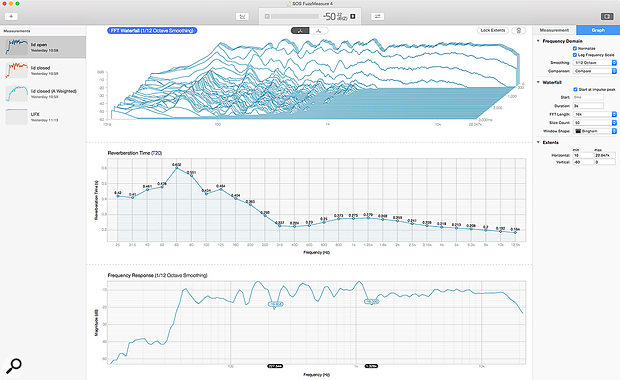This screenshot has height=380, width=620.
Task: Click the input channel button beside -50 readout
Action: (353, 16)
